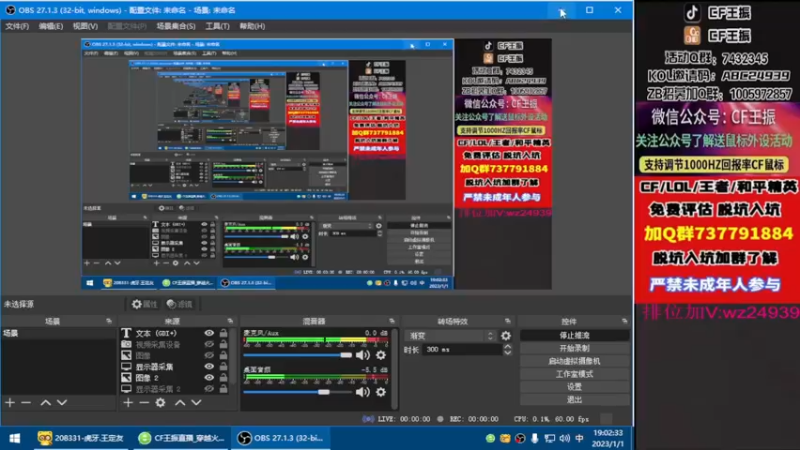Viewport: 800px width, 450px height.
Task: Click the 时长 300 ms duration field
Action: coord(462,349)
